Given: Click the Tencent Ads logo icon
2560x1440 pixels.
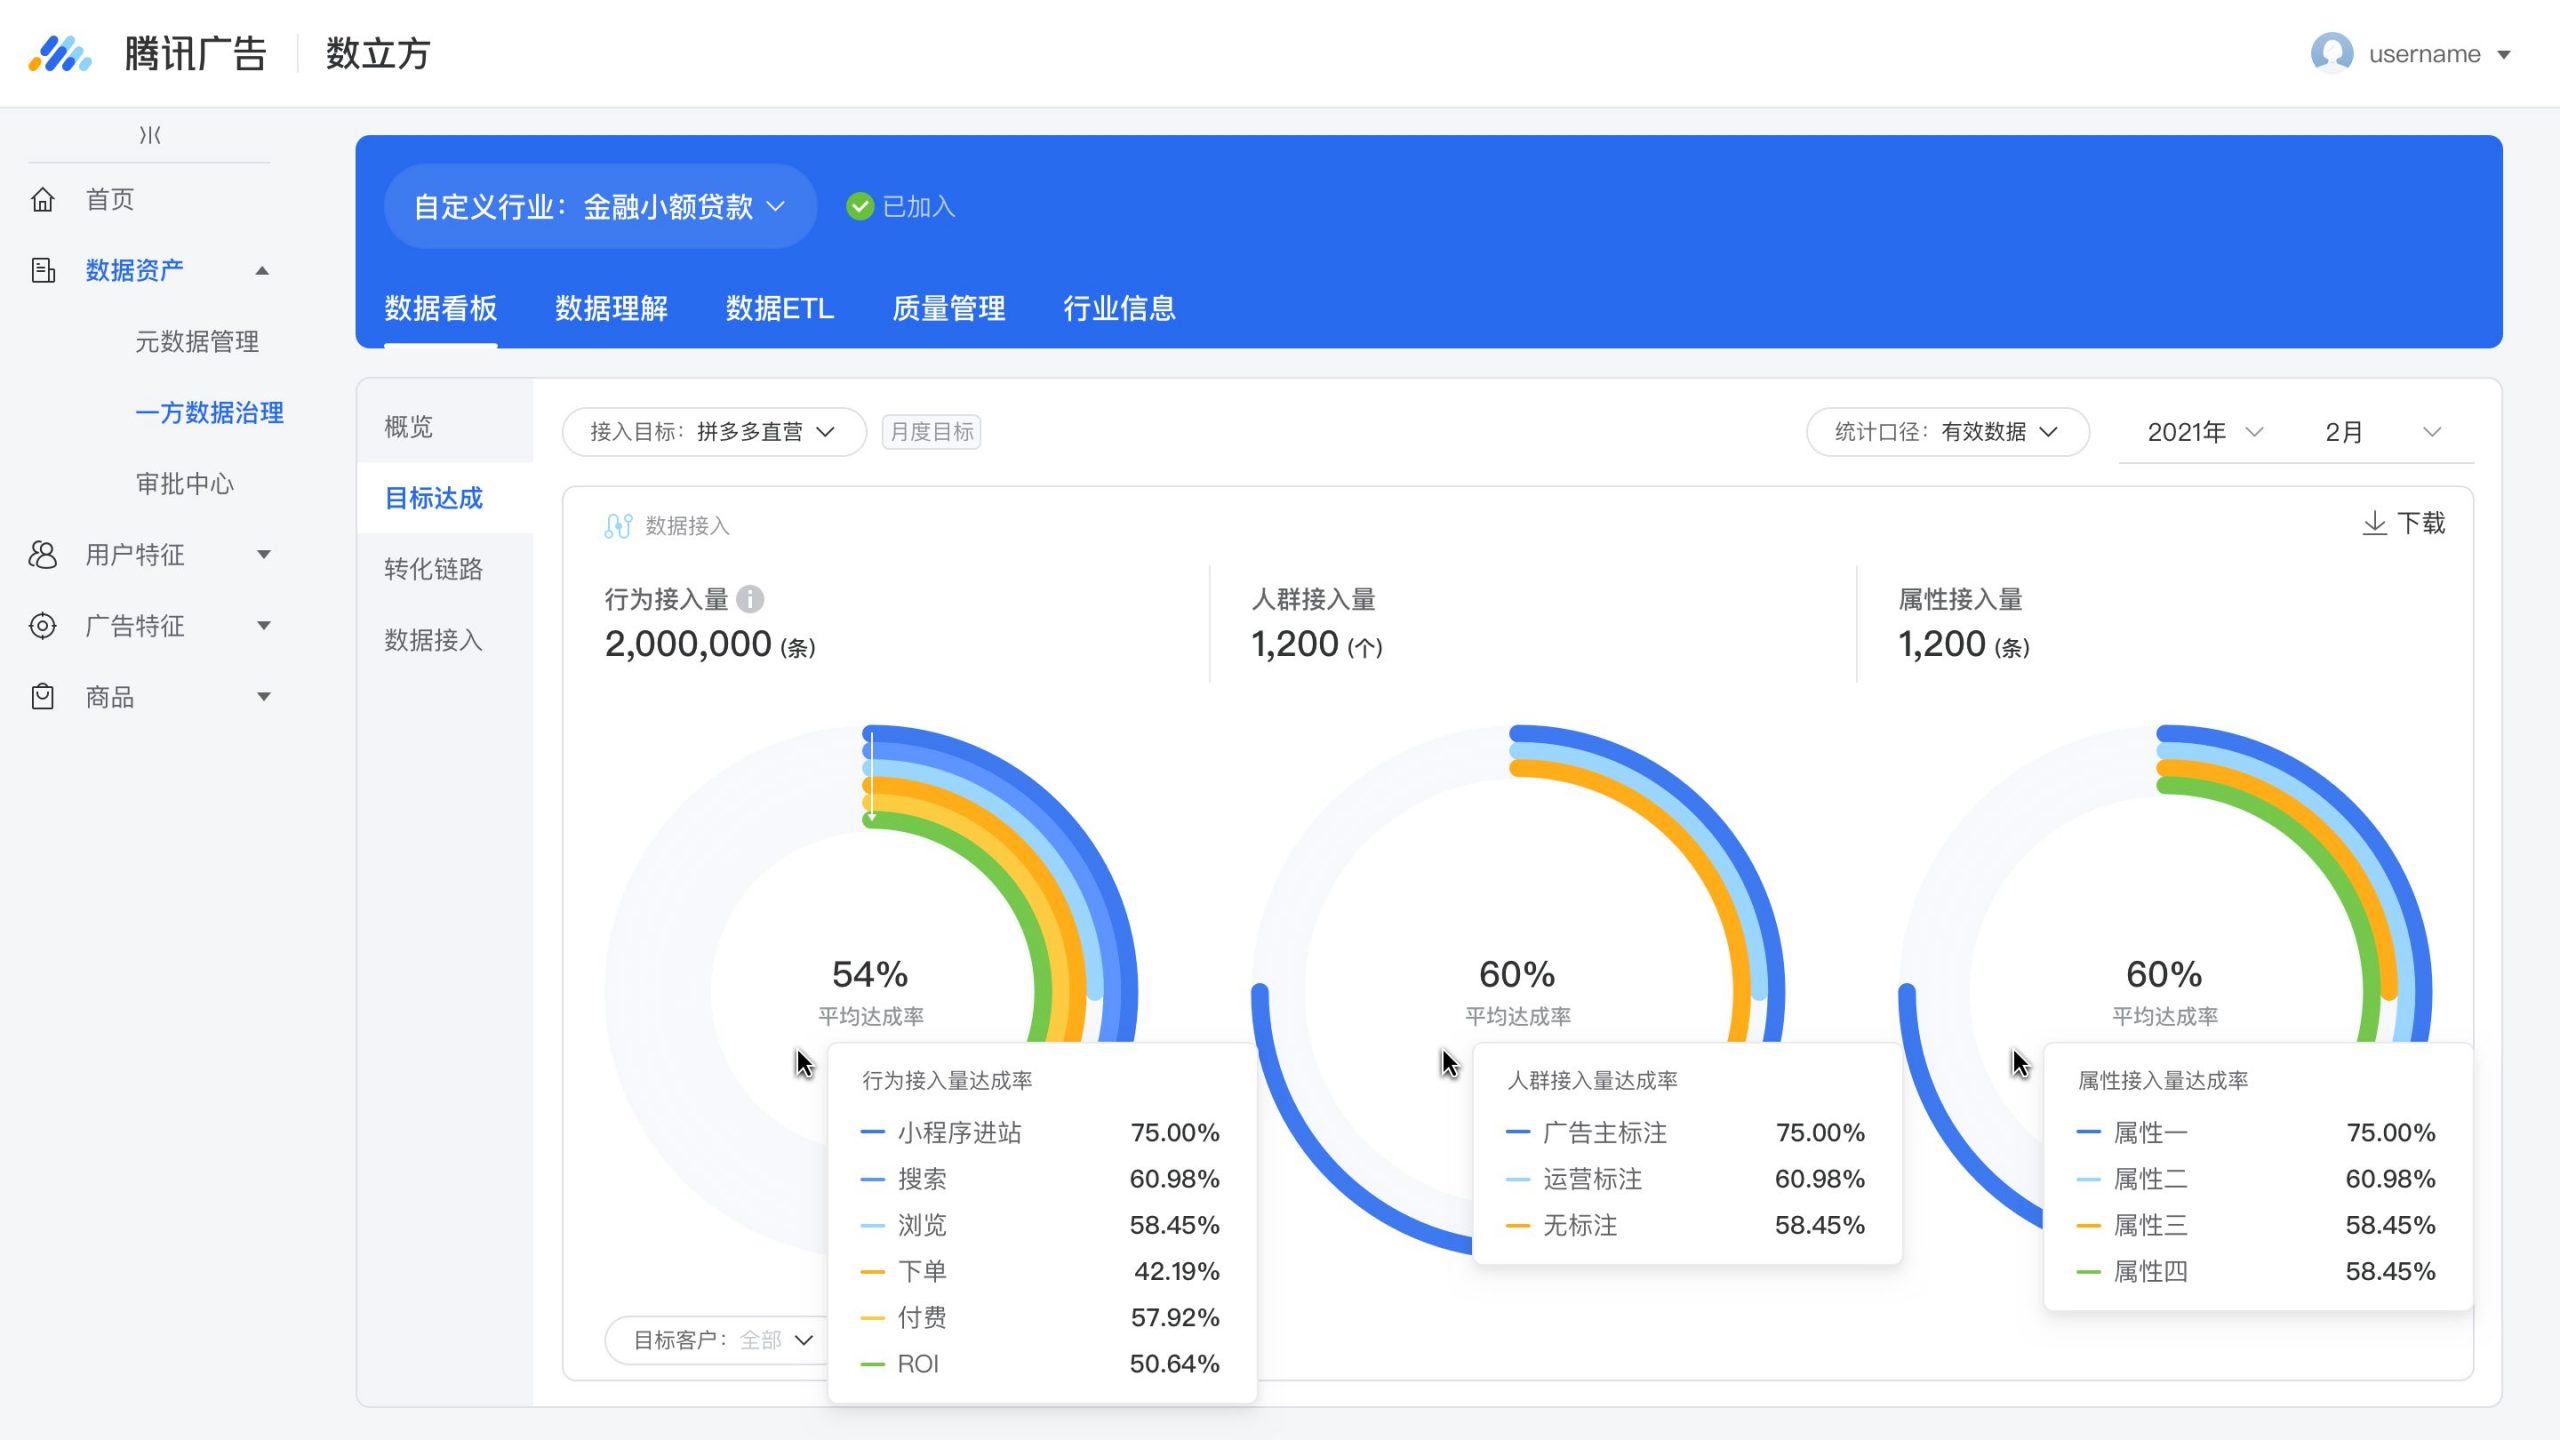Looking at the screenshot, I should [60, 54].
